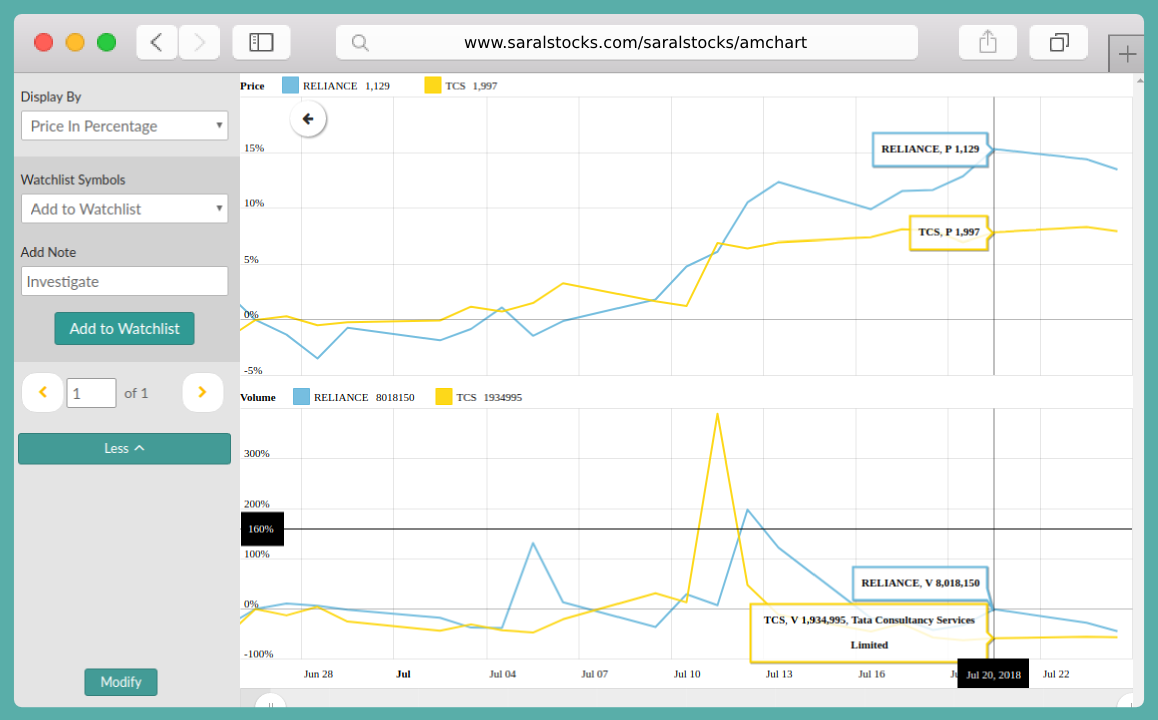Click the 300% volume axis label
The height and width of the screenshot is (720, 1158).
257,453
